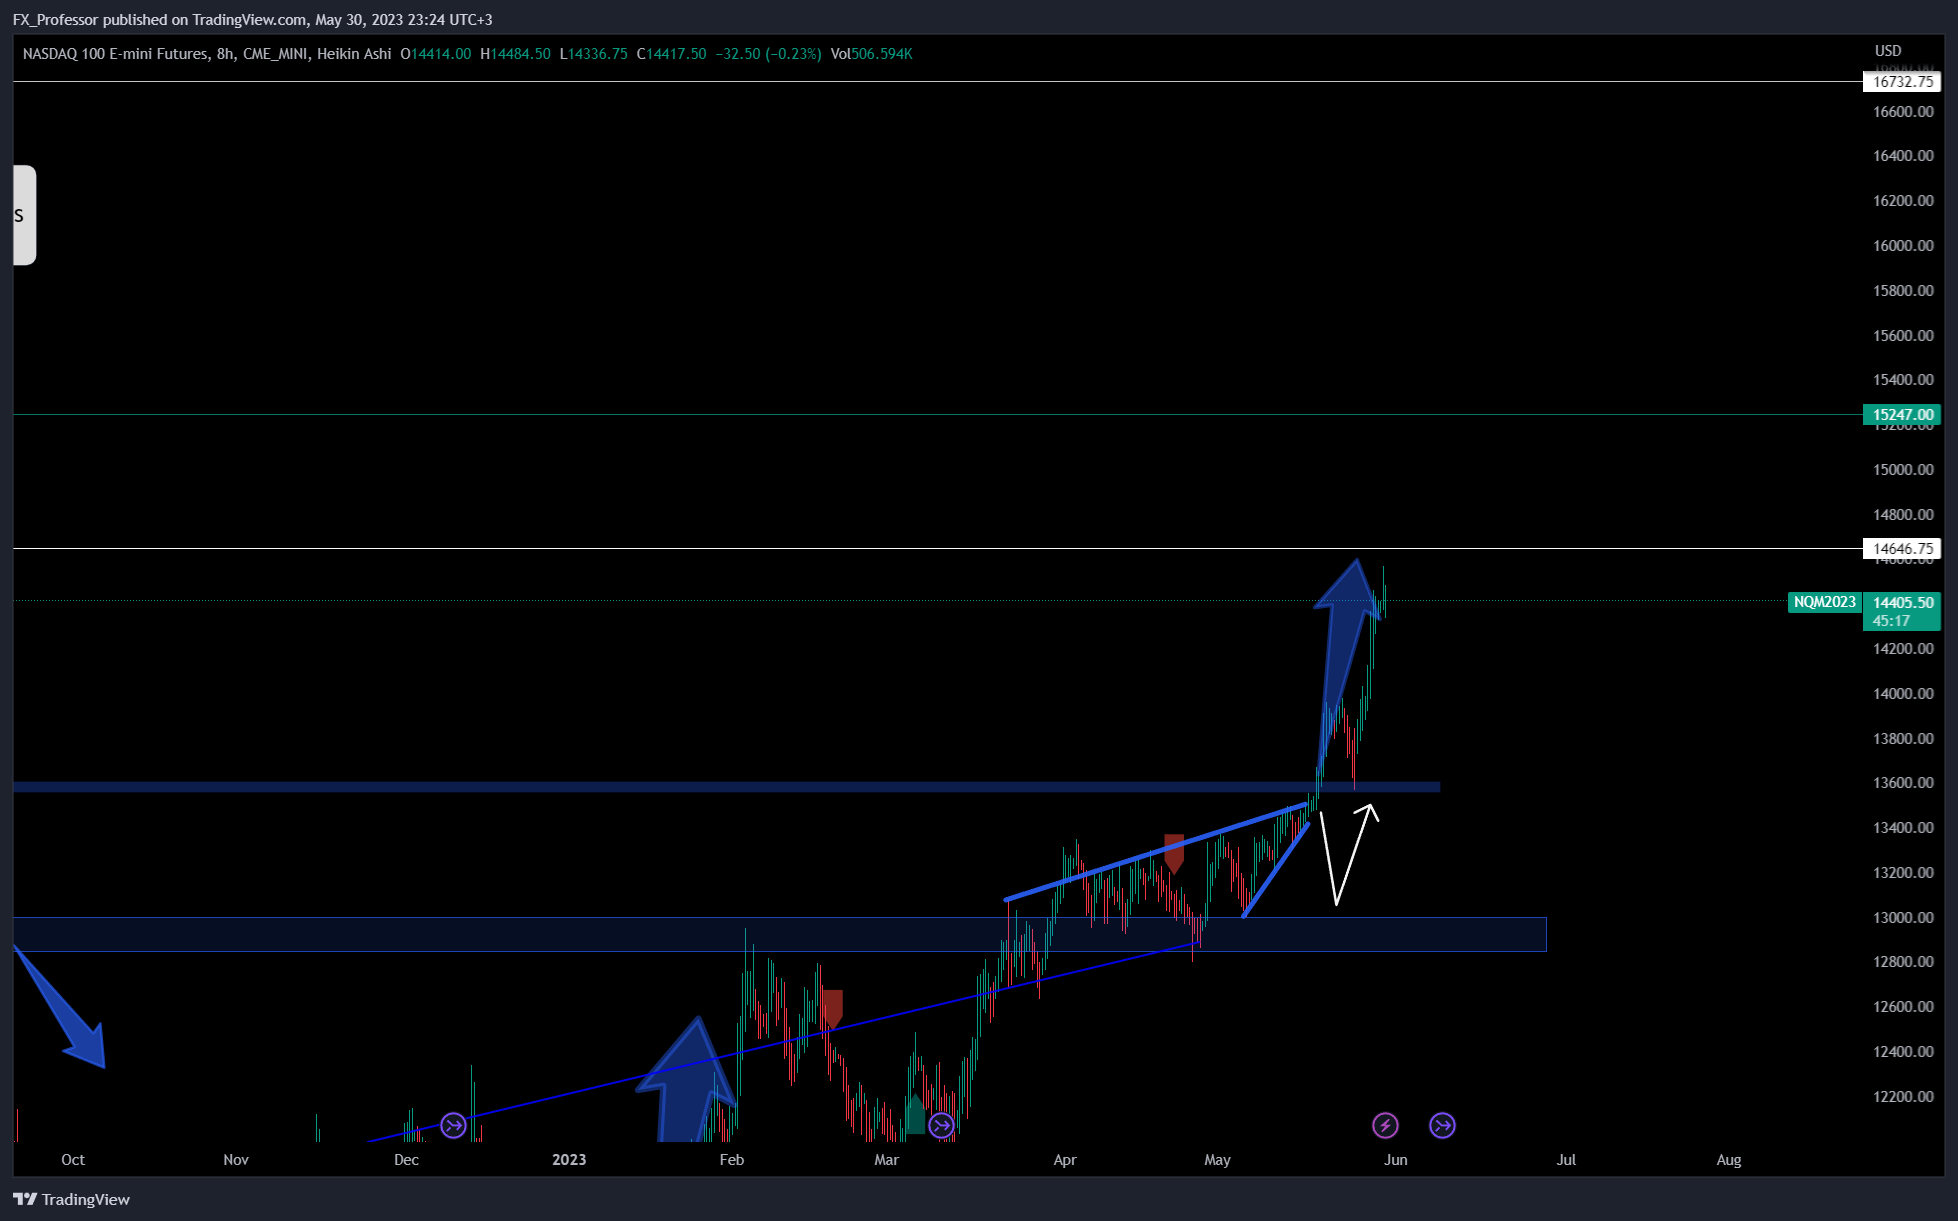
Task: Click the 45:17 countdown timer
Action: [1891, 621]
